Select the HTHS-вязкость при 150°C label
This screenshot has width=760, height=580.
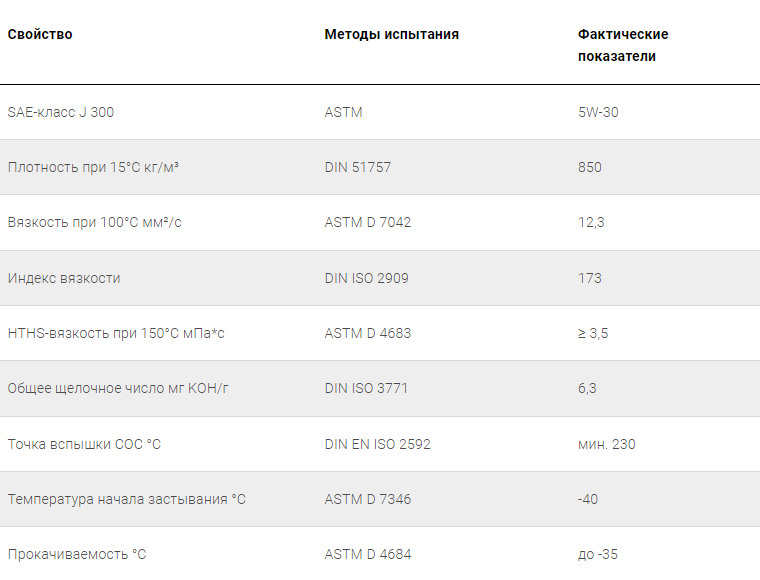point(116,333)
